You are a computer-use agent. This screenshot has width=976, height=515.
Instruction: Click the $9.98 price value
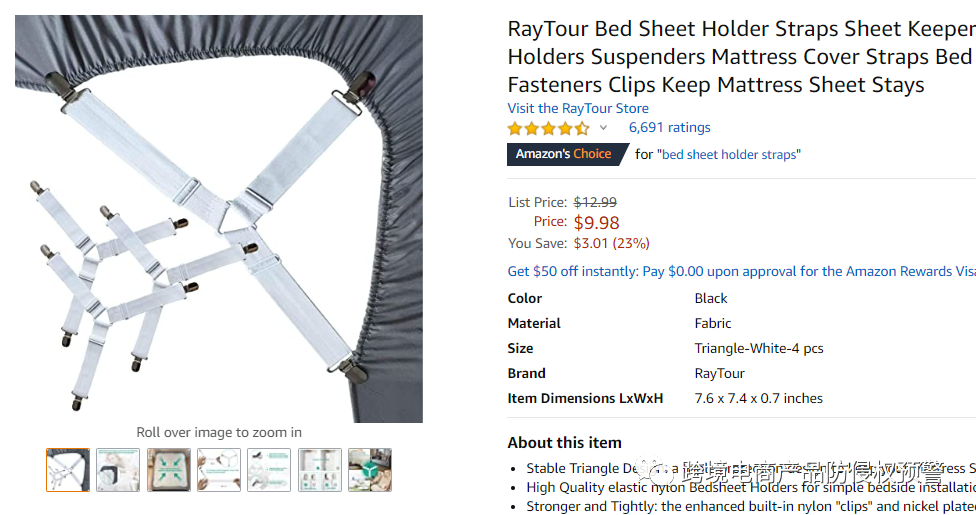tap(596, 222)
